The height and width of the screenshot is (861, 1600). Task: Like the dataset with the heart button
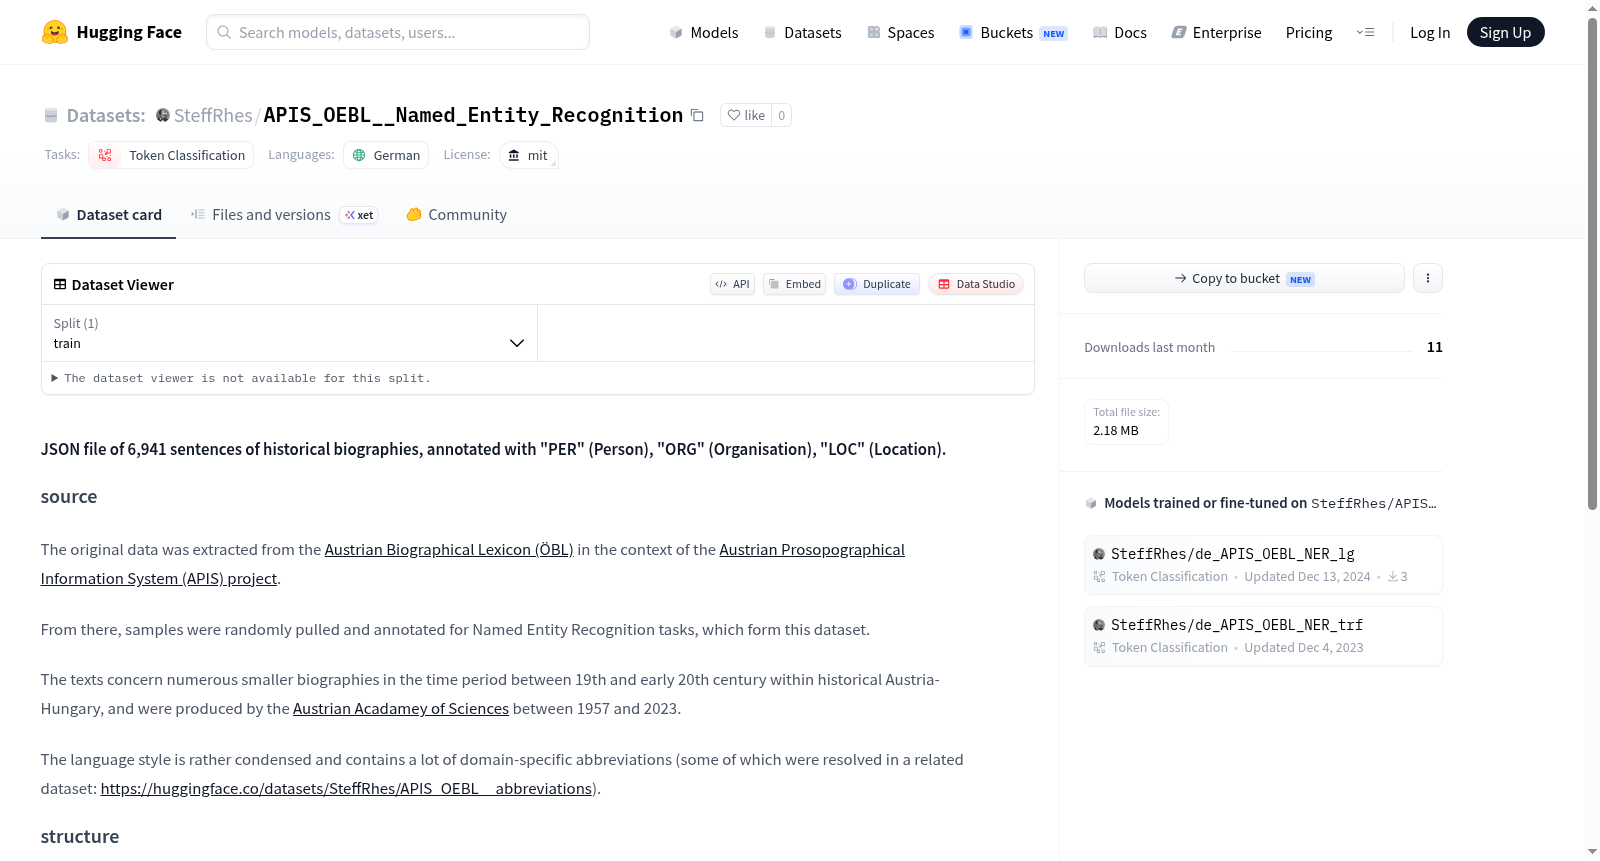point(746,115)
